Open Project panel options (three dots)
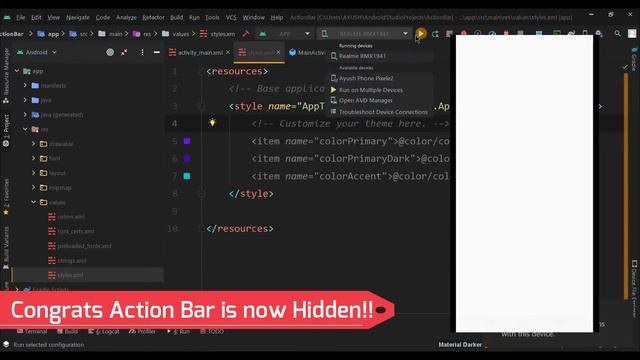The image size is (640, 360). click(x=142, y=52)
